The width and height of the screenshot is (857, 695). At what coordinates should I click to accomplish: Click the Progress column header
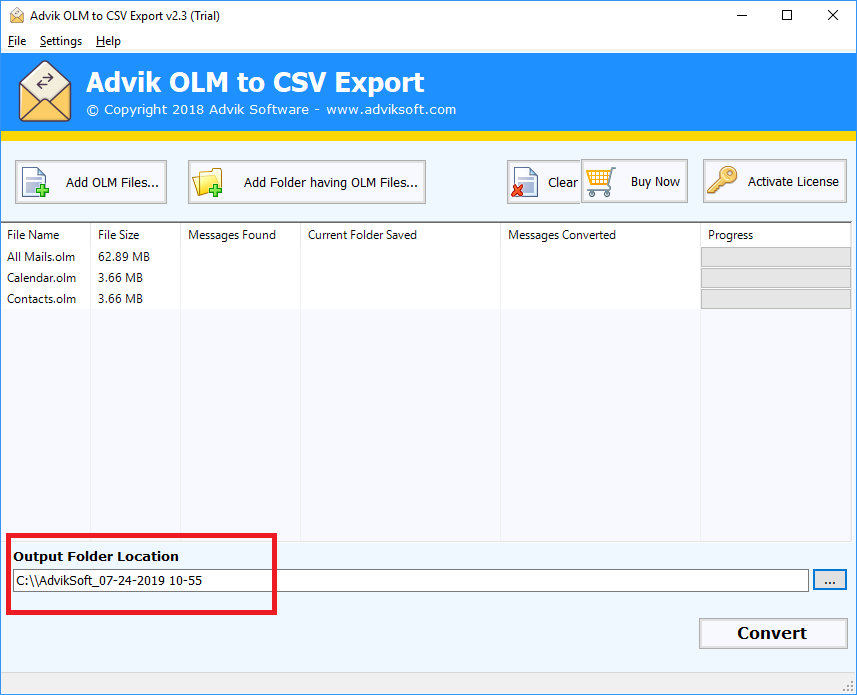(776, 235)
